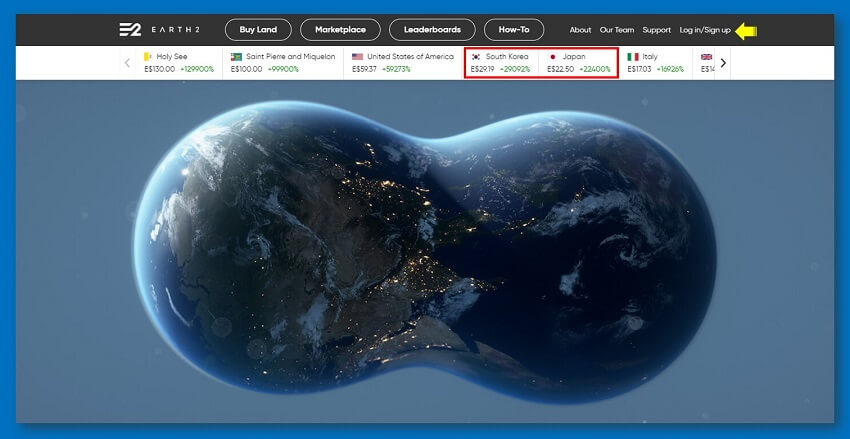Select the Holy See country name
The image size is (850, 439).
coord(172,56)
